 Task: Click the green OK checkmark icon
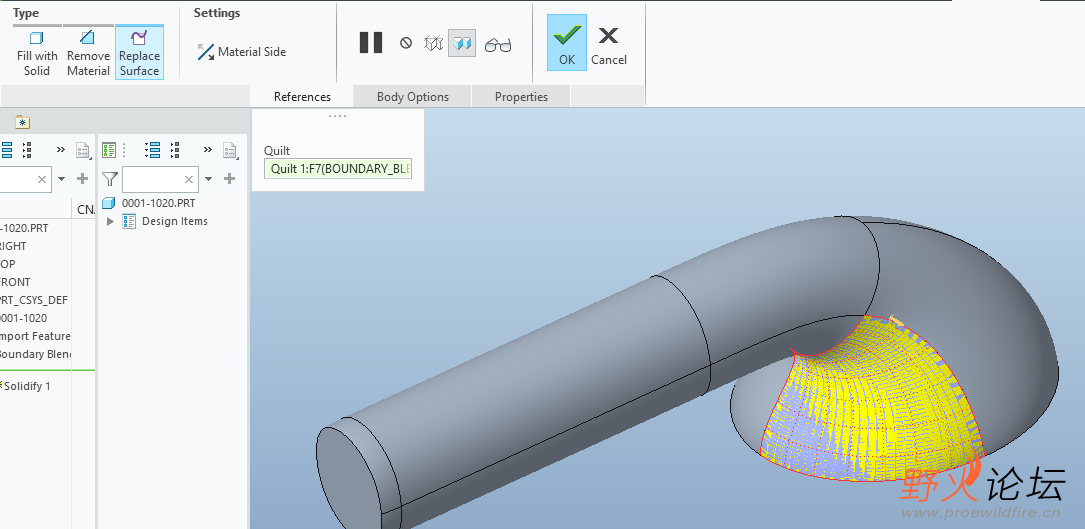pos(567,35)
